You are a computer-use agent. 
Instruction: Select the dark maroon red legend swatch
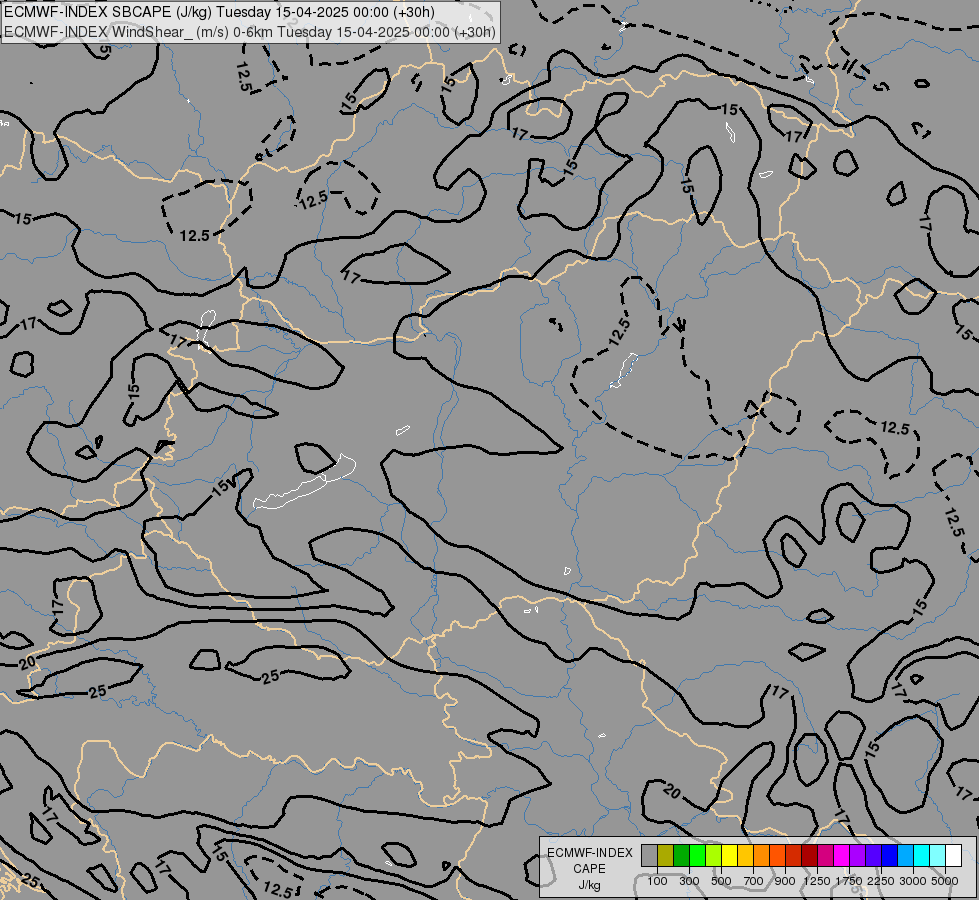click(x=809, y=856)
